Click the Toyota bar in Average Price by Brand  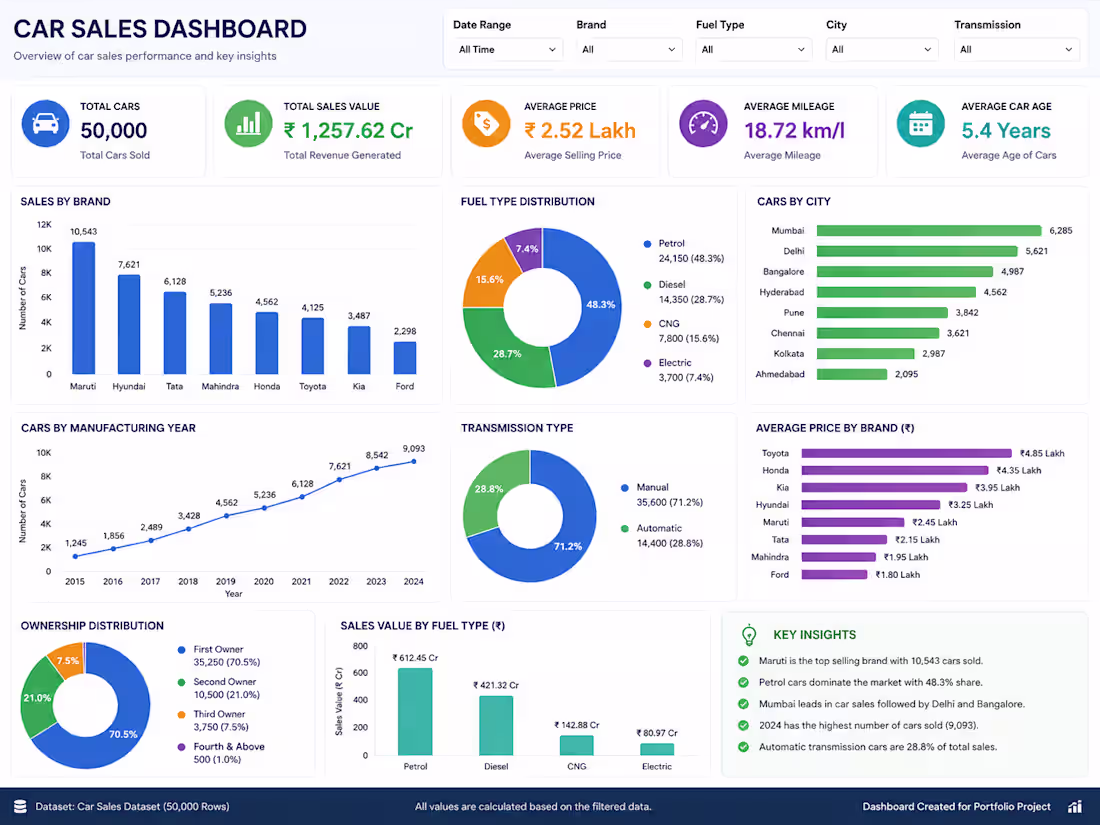[x=906, y=453]
